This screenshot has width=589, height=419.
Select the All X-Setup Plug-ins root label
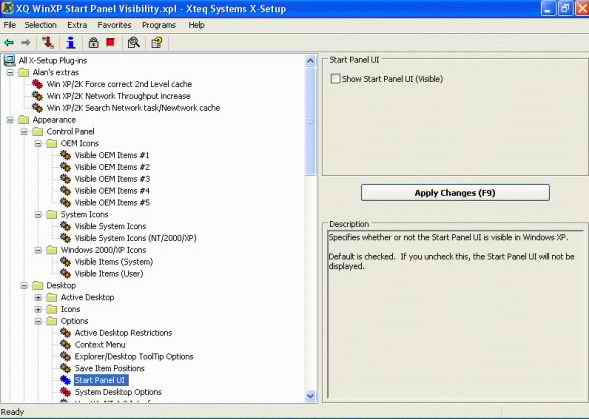[53, 60]
